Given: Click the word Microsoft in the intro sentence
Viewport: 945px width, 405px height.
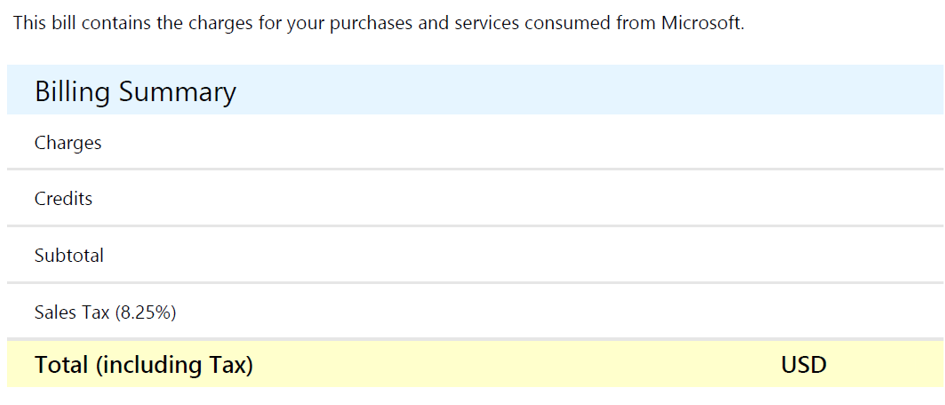Looking at the screenshot, I should tap(703, 24).
